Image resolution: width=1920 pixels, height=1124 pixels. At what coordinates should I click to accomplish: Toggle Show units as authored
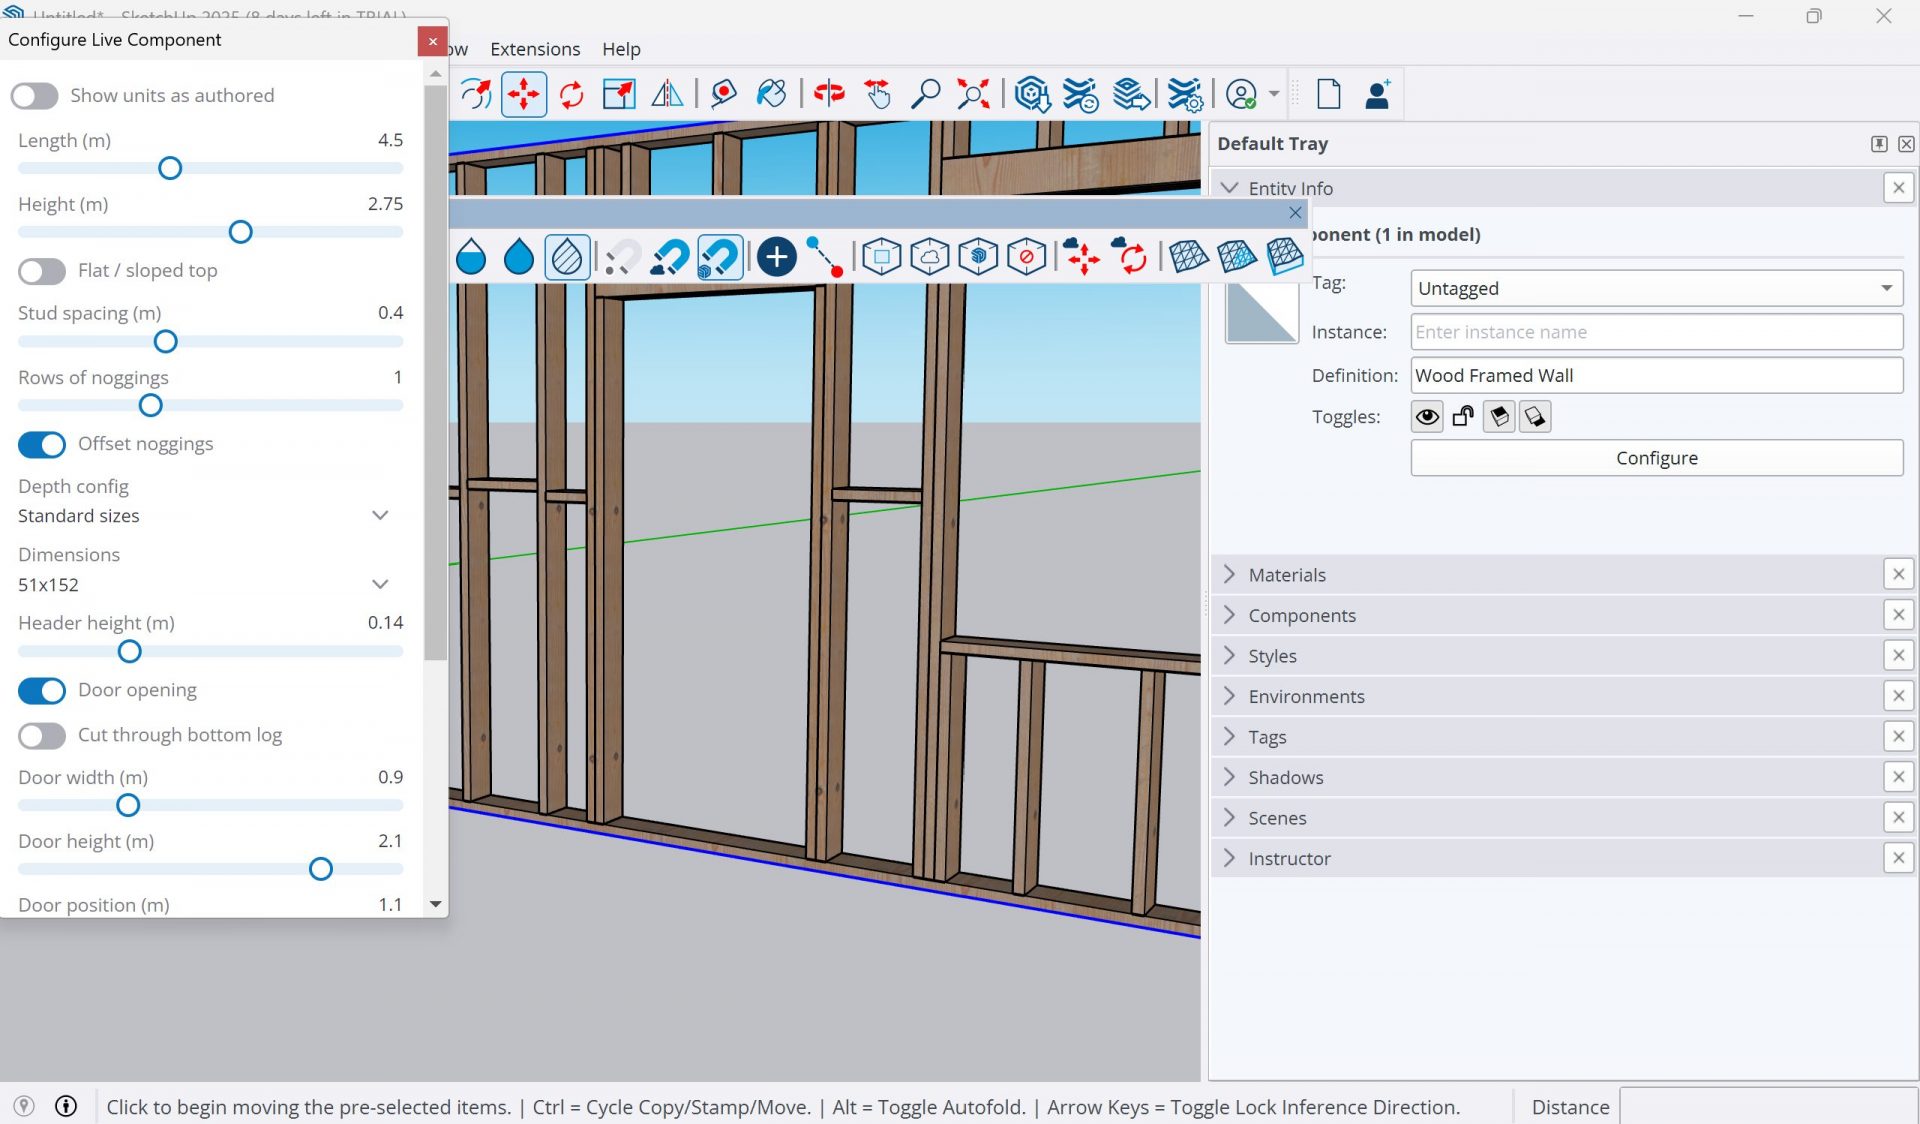pos(35,96)
